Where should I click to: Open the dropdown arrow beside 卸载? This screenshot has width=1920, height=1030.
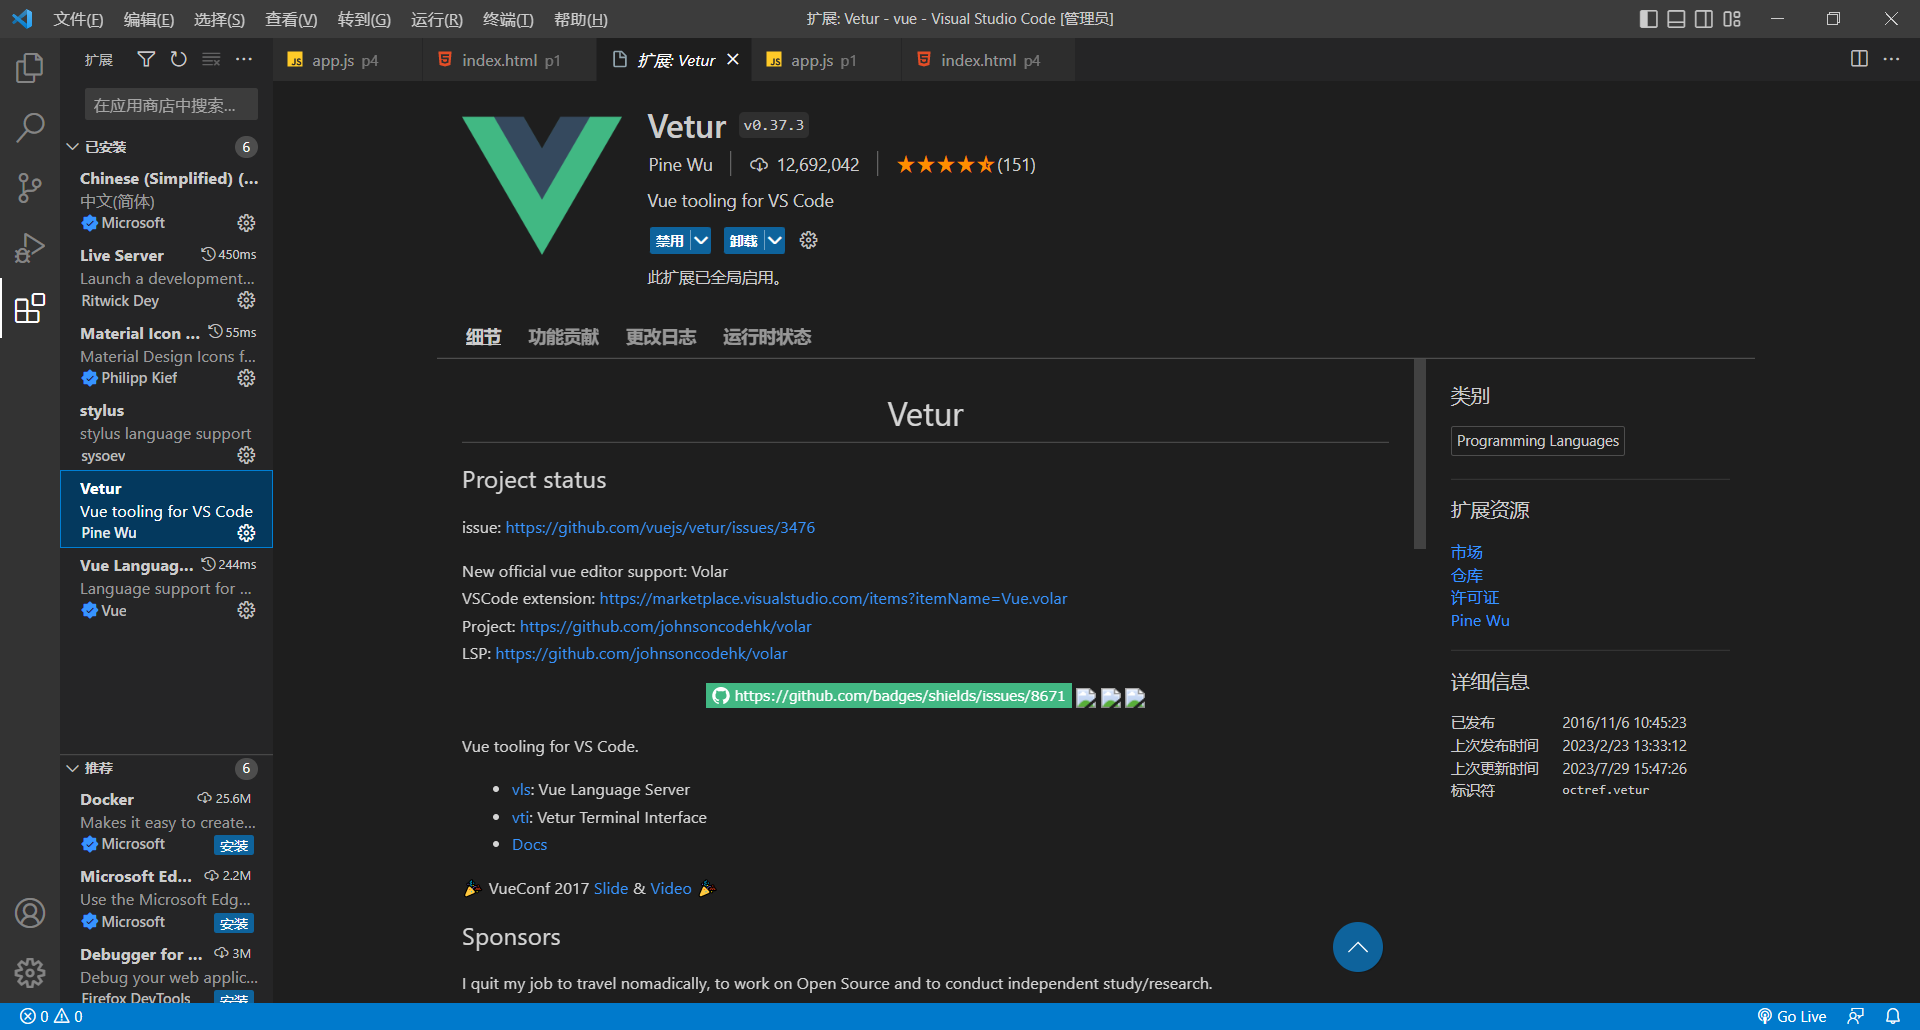click(x=775, y=240)
